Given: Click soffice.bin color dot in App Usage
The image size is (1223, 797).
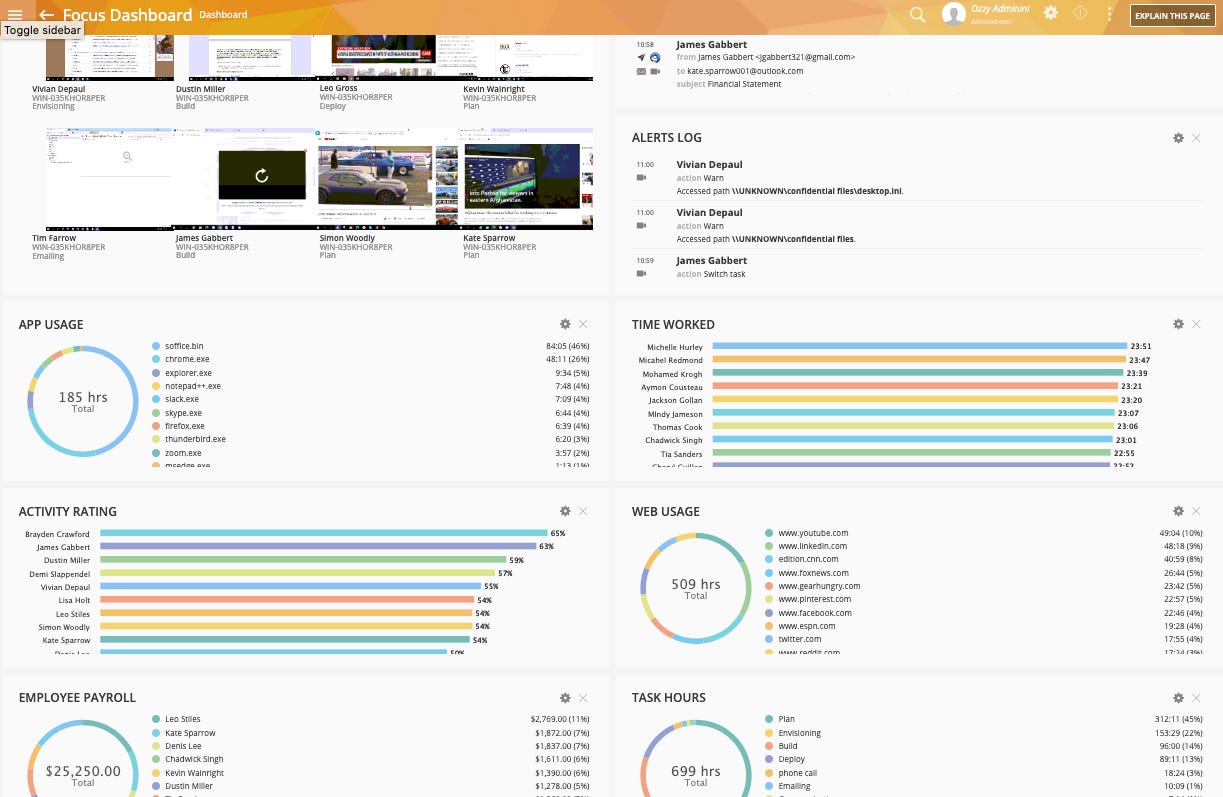Looking at the screenshot, I should [x=156, y=346].
